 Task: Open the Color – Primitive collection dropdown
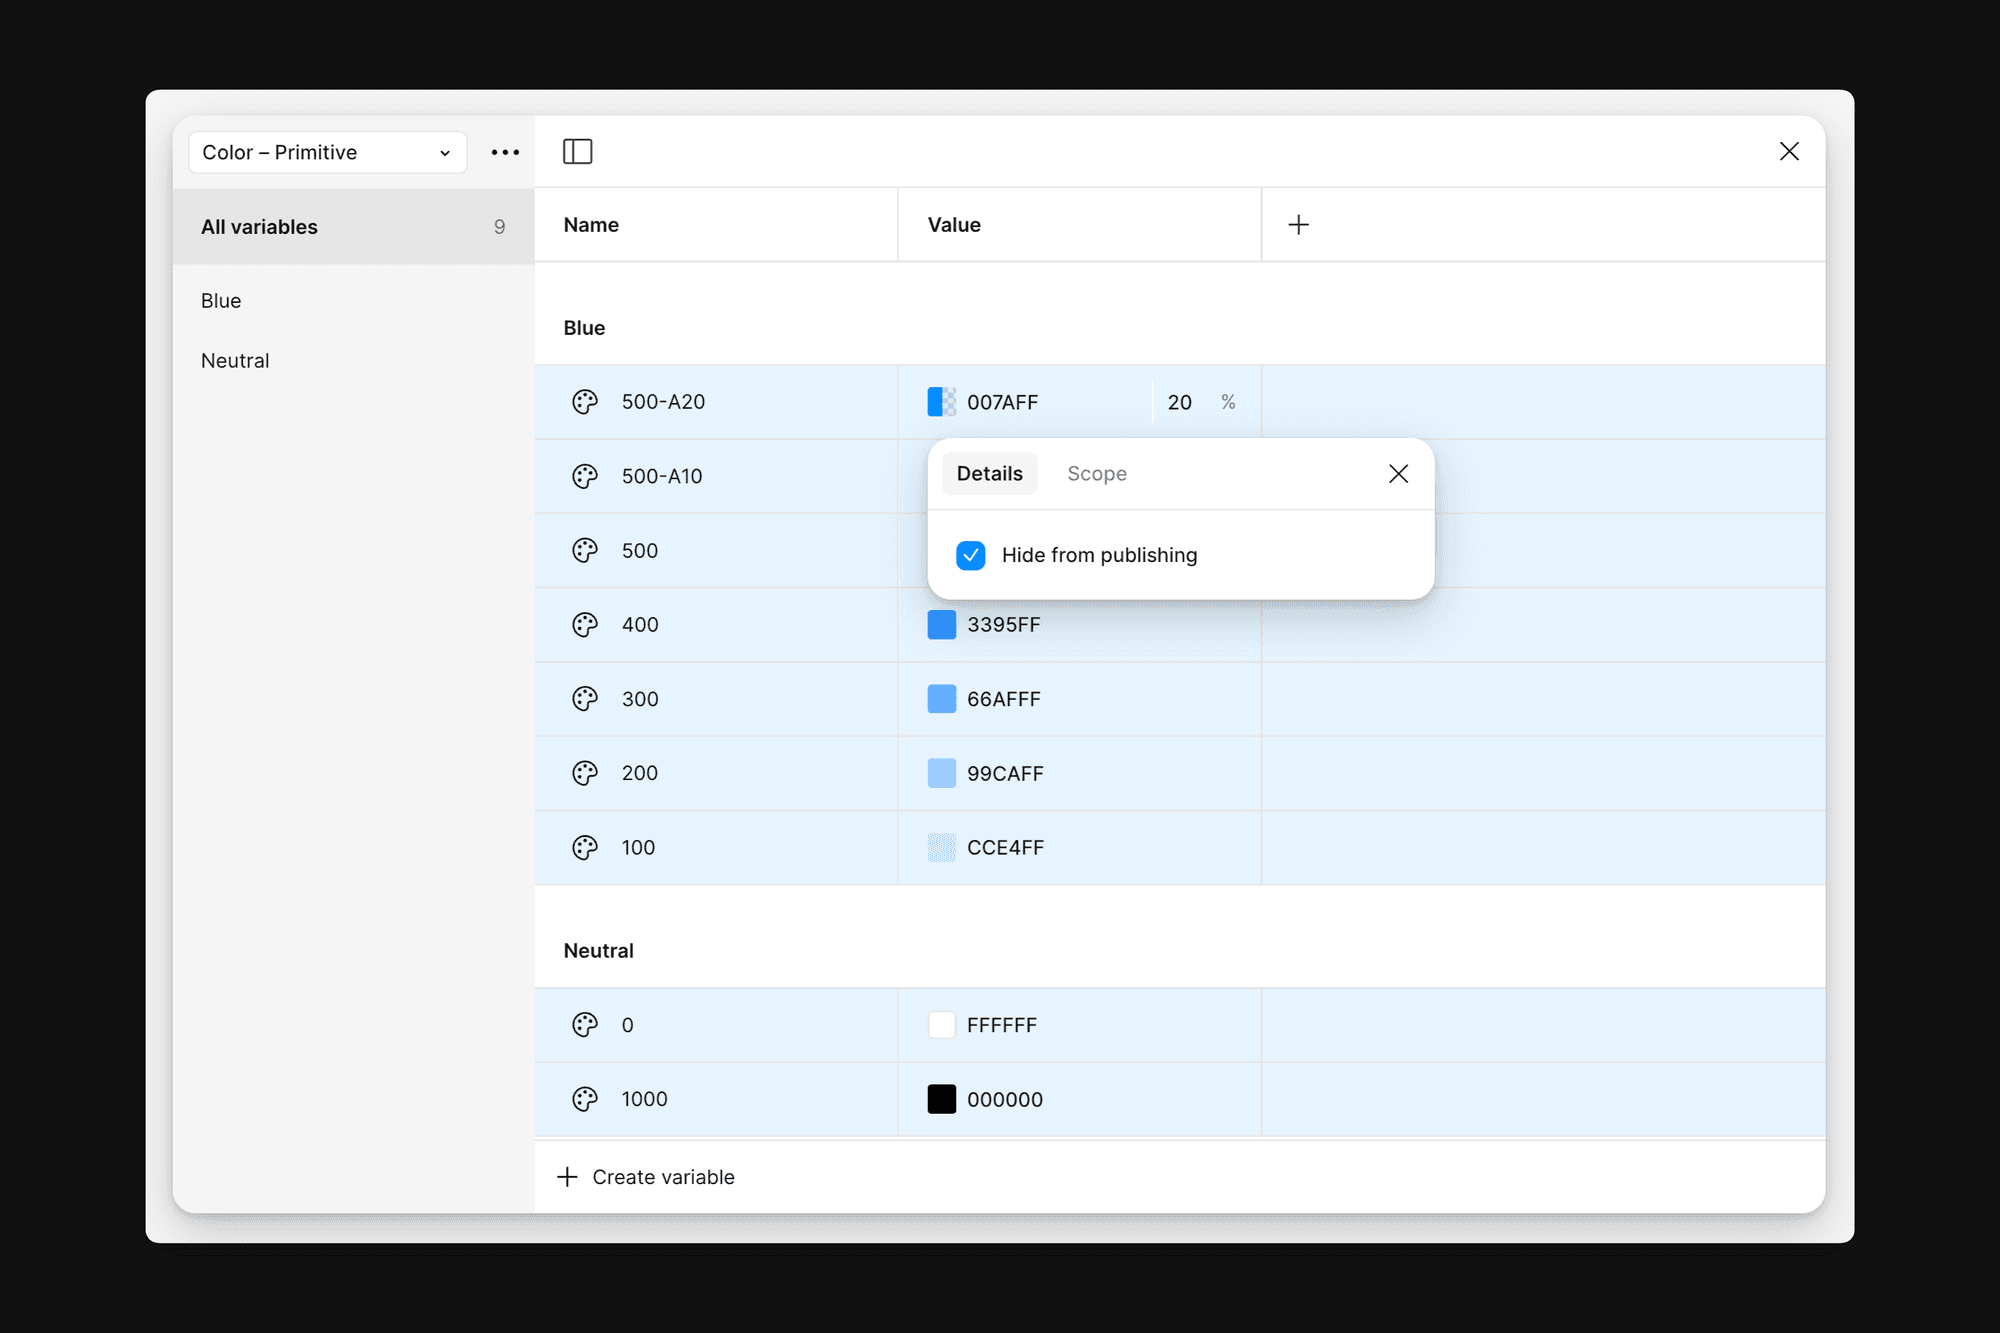(x=327, y=152)
